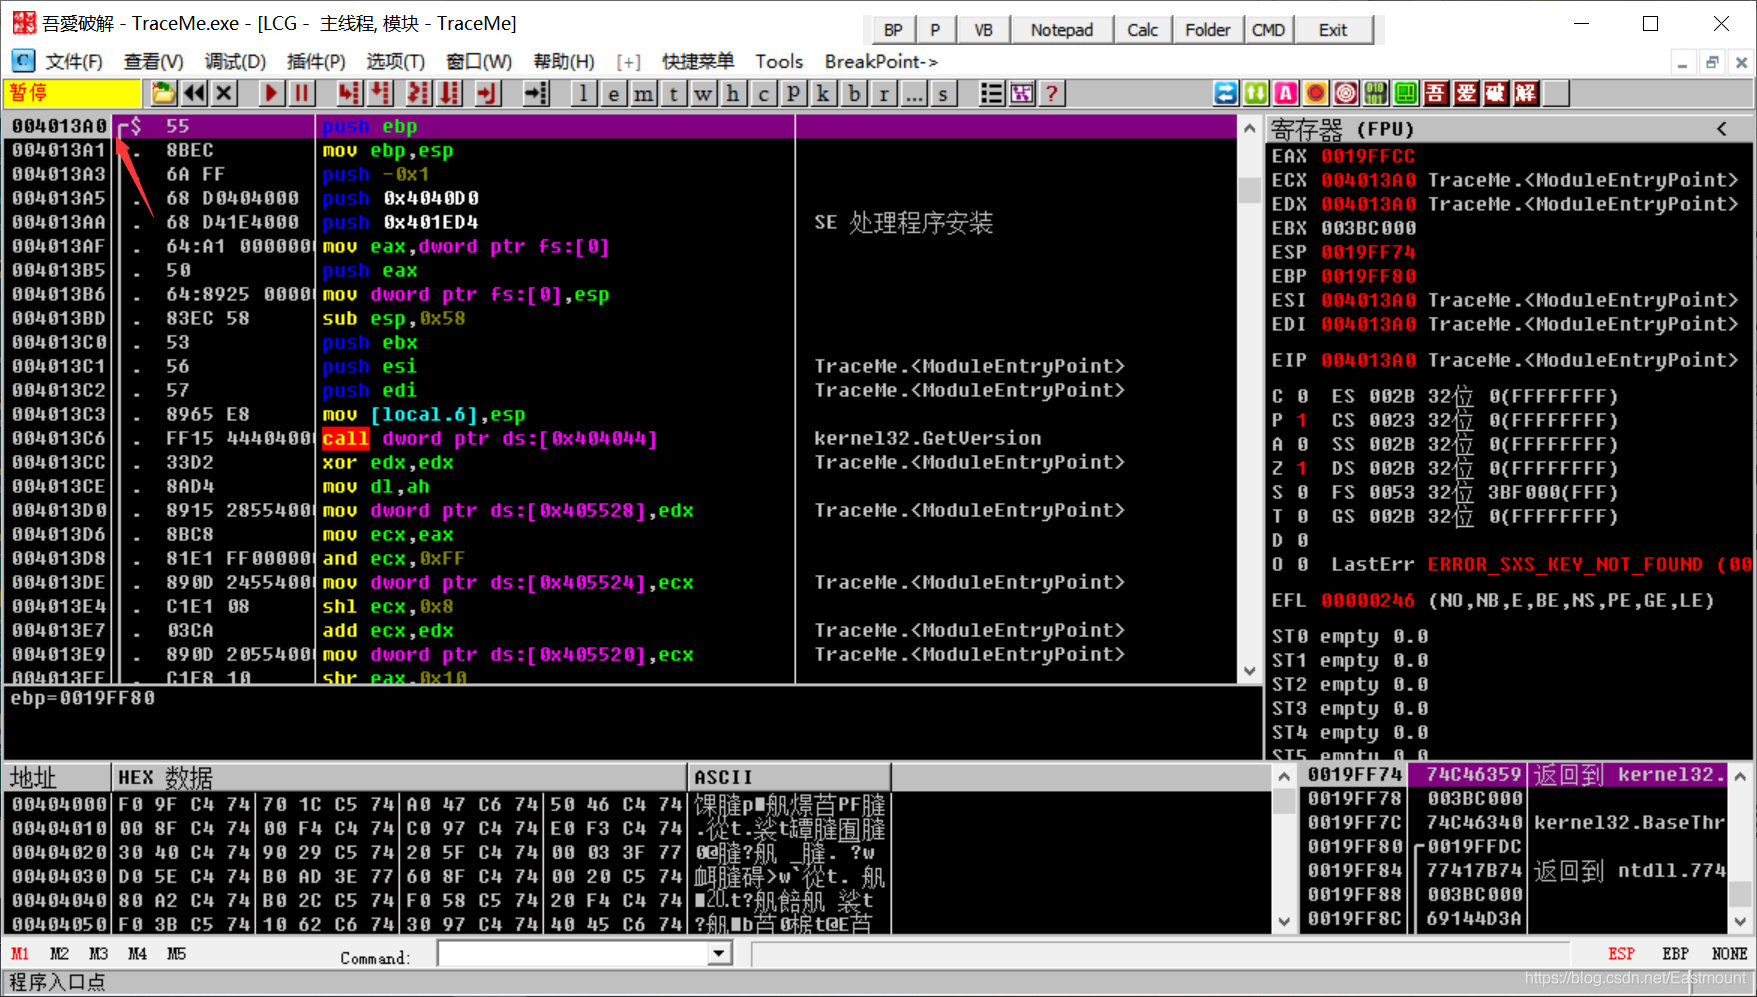Click the Trace into toolbar icon
This screenshot has height=997, width=1757.
point(417,93)
